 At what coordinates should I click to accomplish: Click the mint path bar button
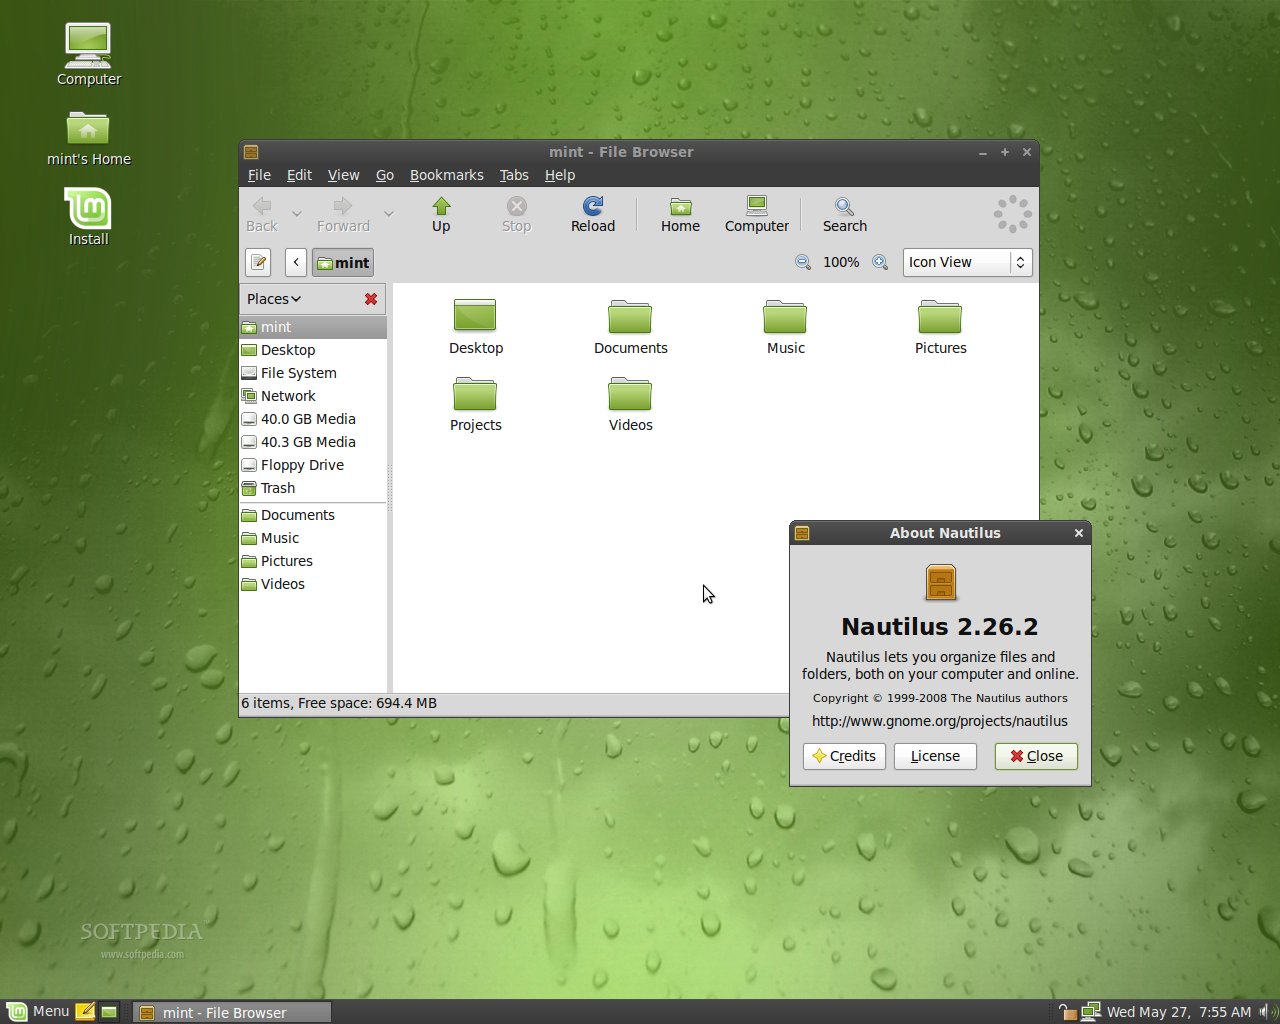(x=343, y=262)
